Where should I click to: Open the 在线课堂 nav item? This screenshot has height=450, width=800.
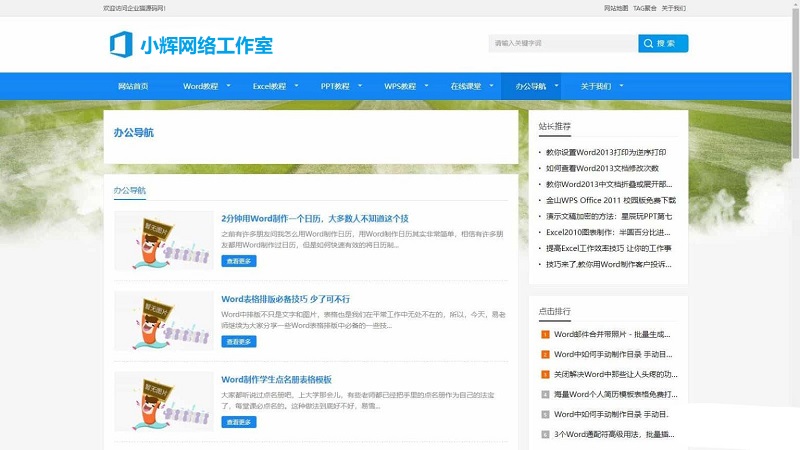(x=466, y=86)
